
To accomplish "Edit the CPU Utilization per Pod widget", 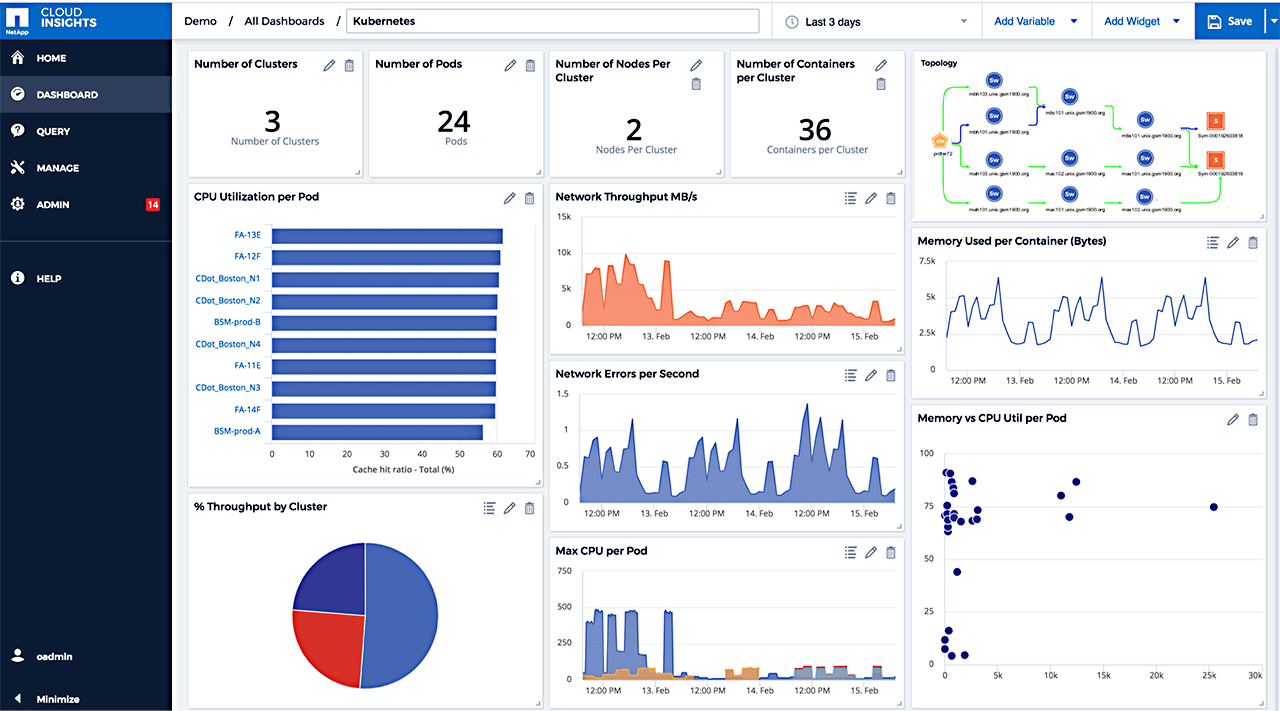I will (510, 198).
